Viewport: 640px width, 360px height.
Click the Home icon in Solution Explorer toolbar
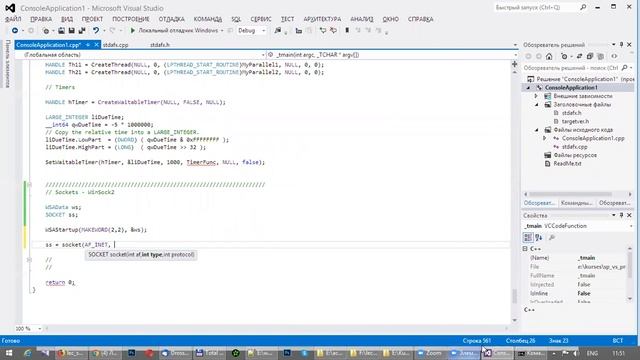(549, 56)
